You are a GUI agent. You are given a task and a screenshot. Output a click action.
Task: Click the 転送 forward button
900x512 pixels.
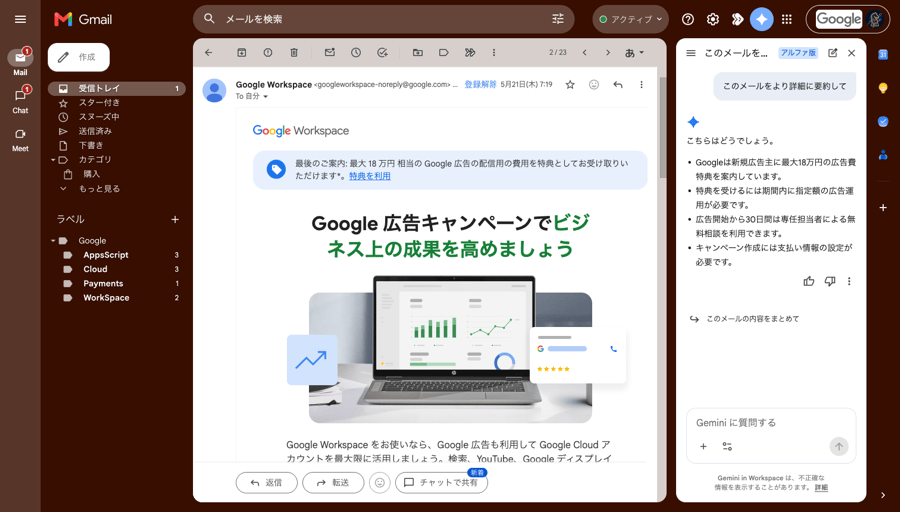pos(333,483)
